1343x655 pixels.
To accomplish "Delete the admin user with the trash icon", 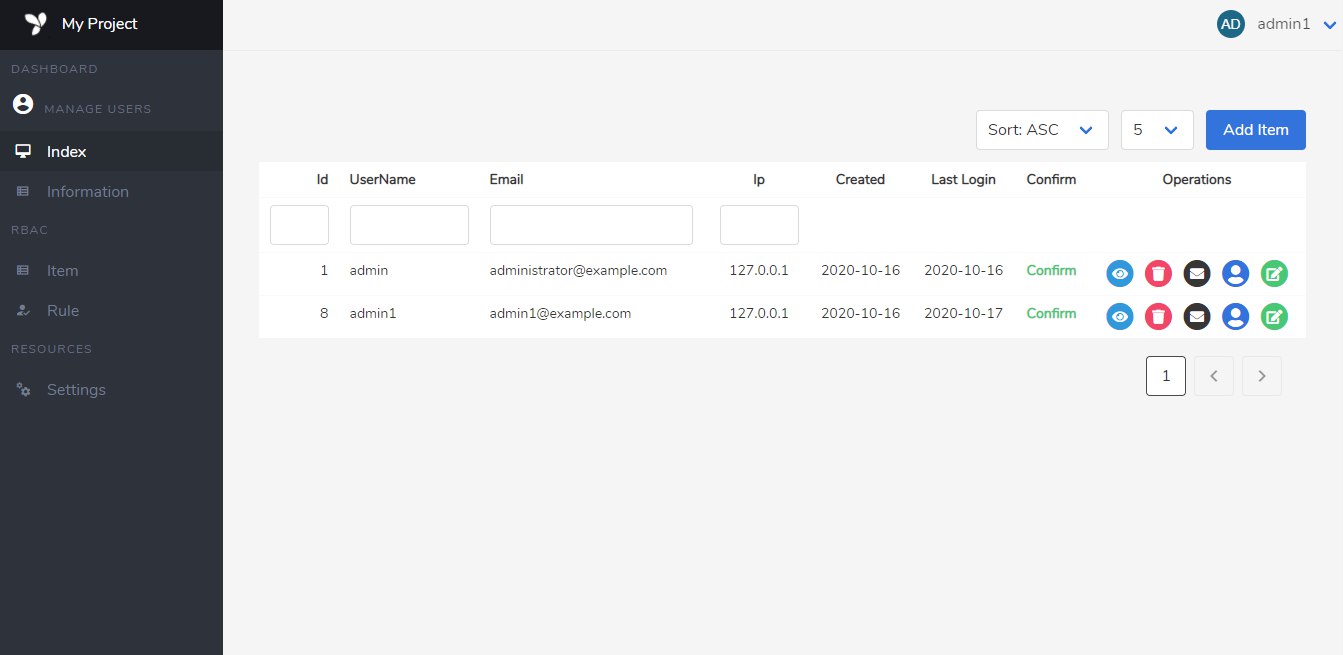I will (1158, 273).
